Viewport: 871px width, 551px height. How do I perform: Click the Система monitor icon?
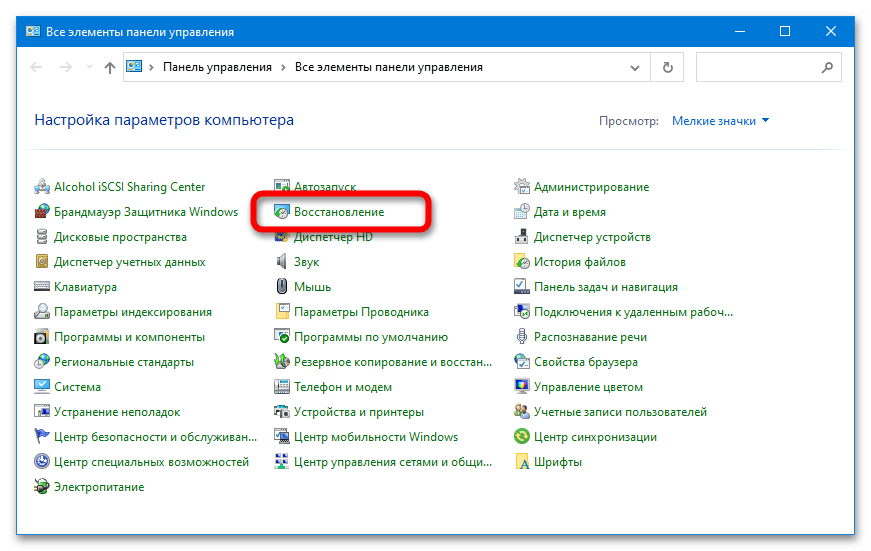pos(42,387)
